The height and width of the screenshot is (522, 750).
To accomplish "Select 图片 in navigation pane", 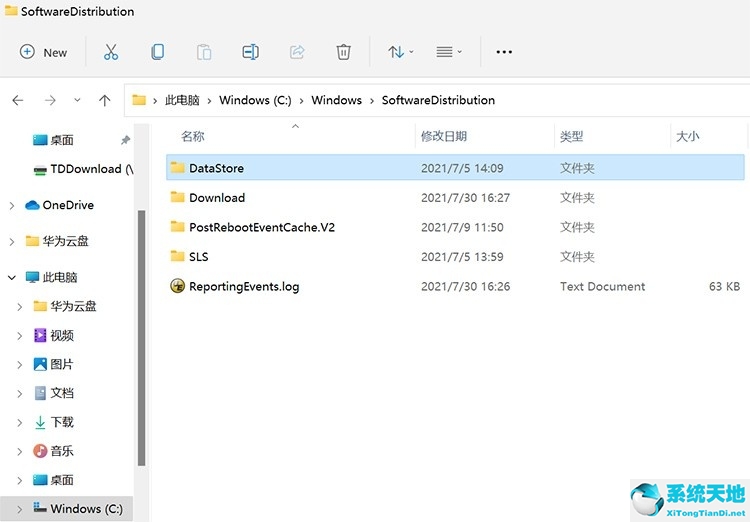I will click(54, 365).
